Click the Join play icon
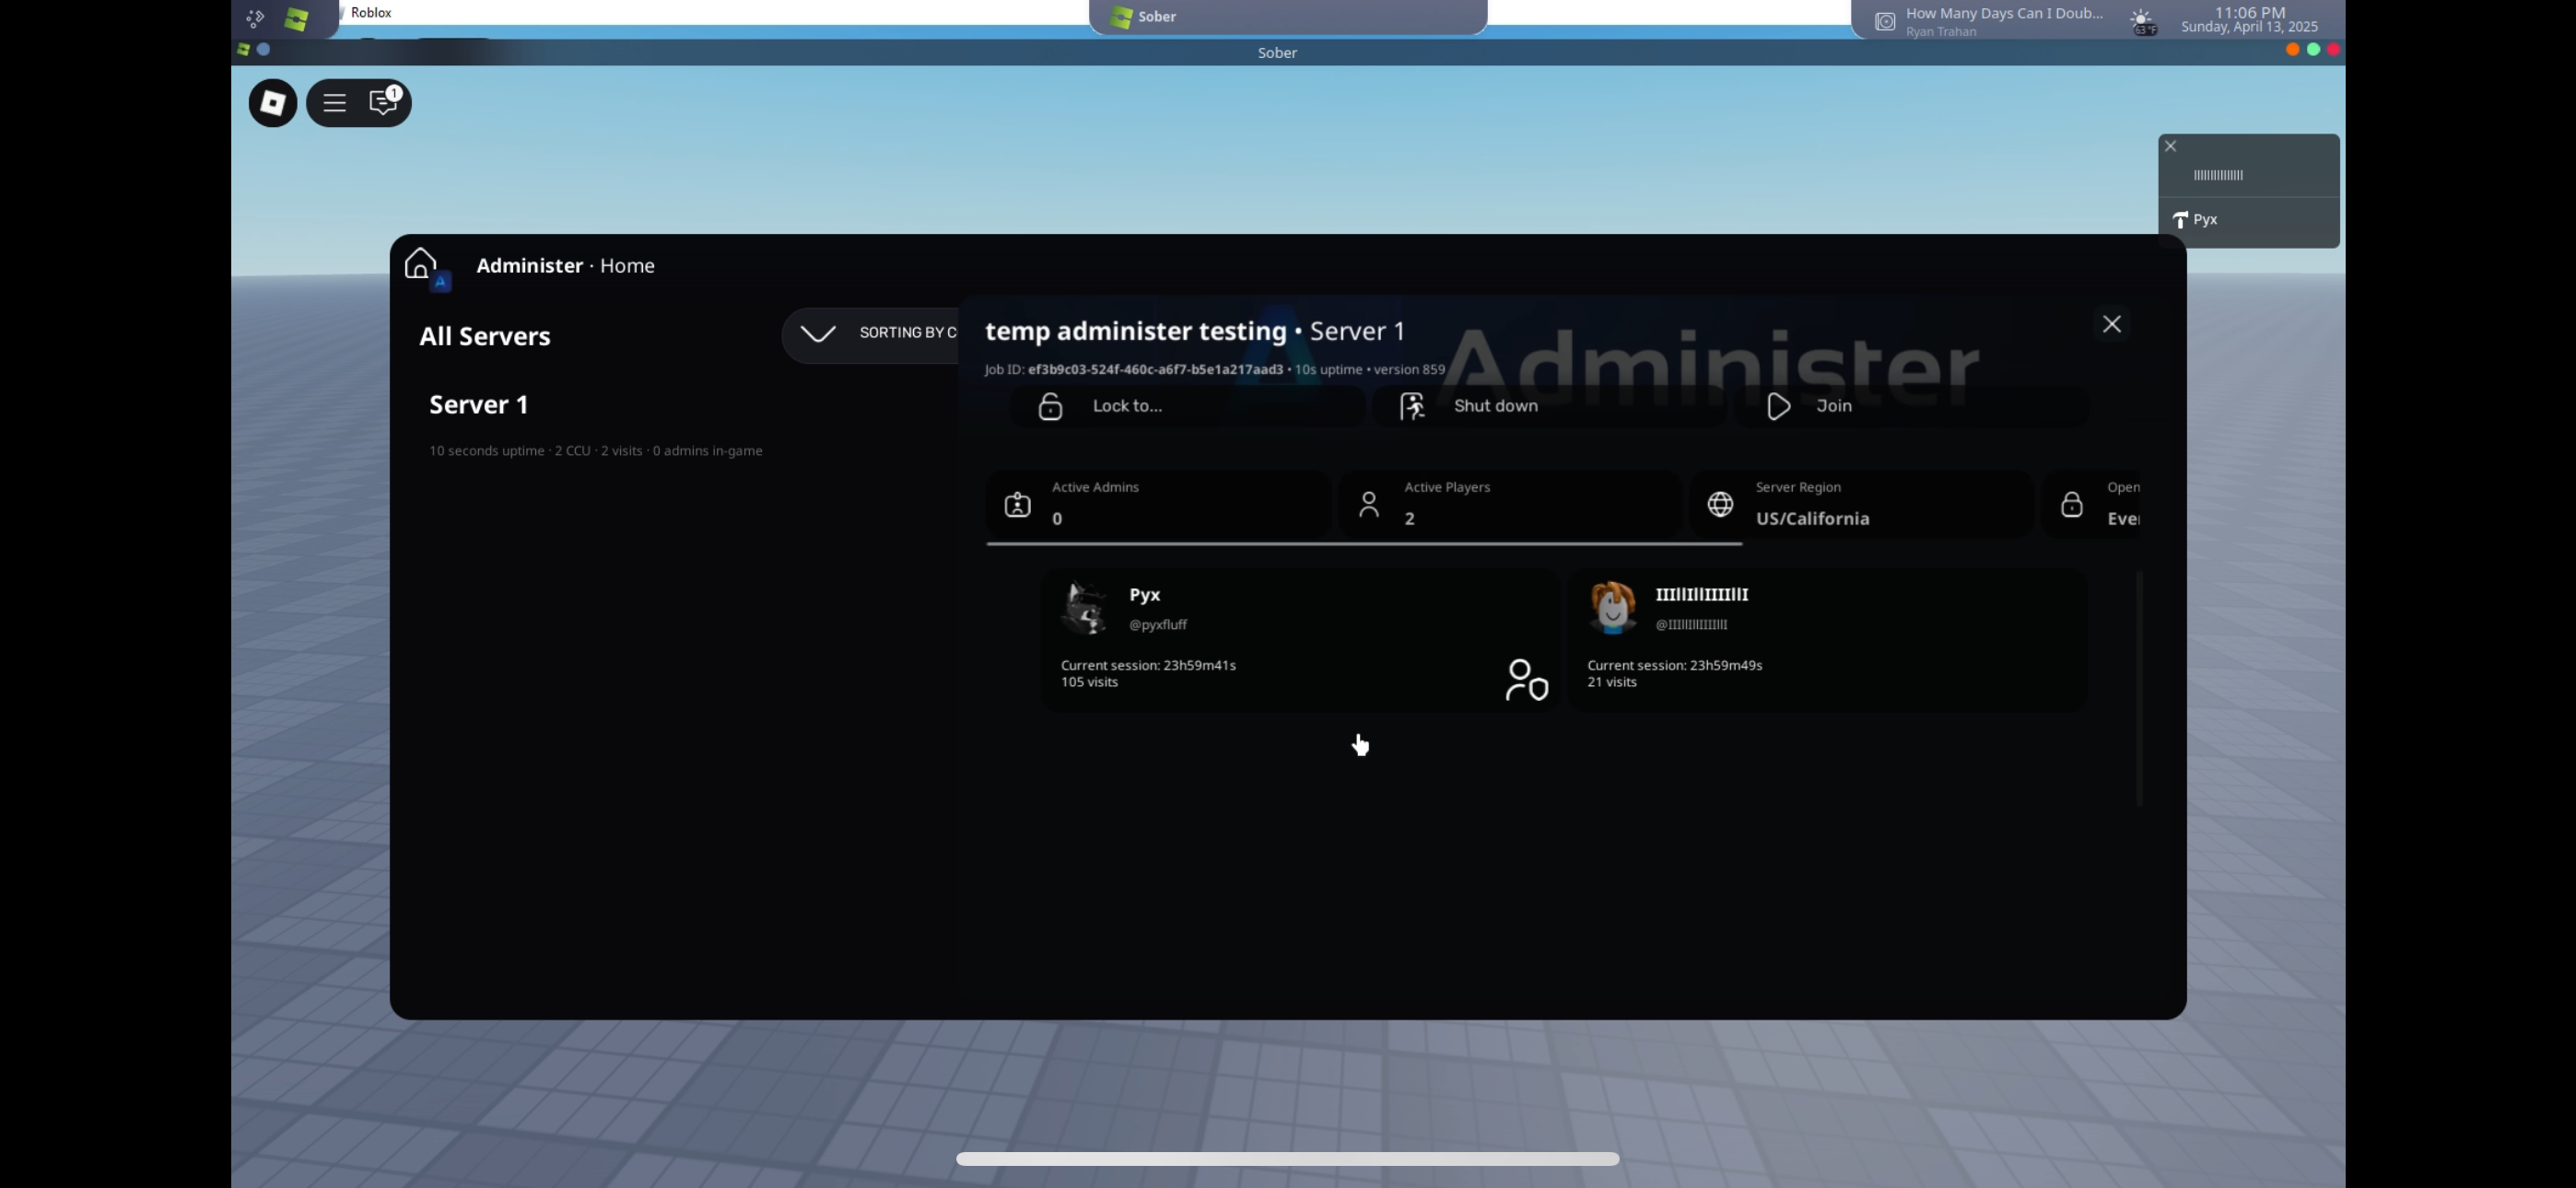 coord(1778,406)
